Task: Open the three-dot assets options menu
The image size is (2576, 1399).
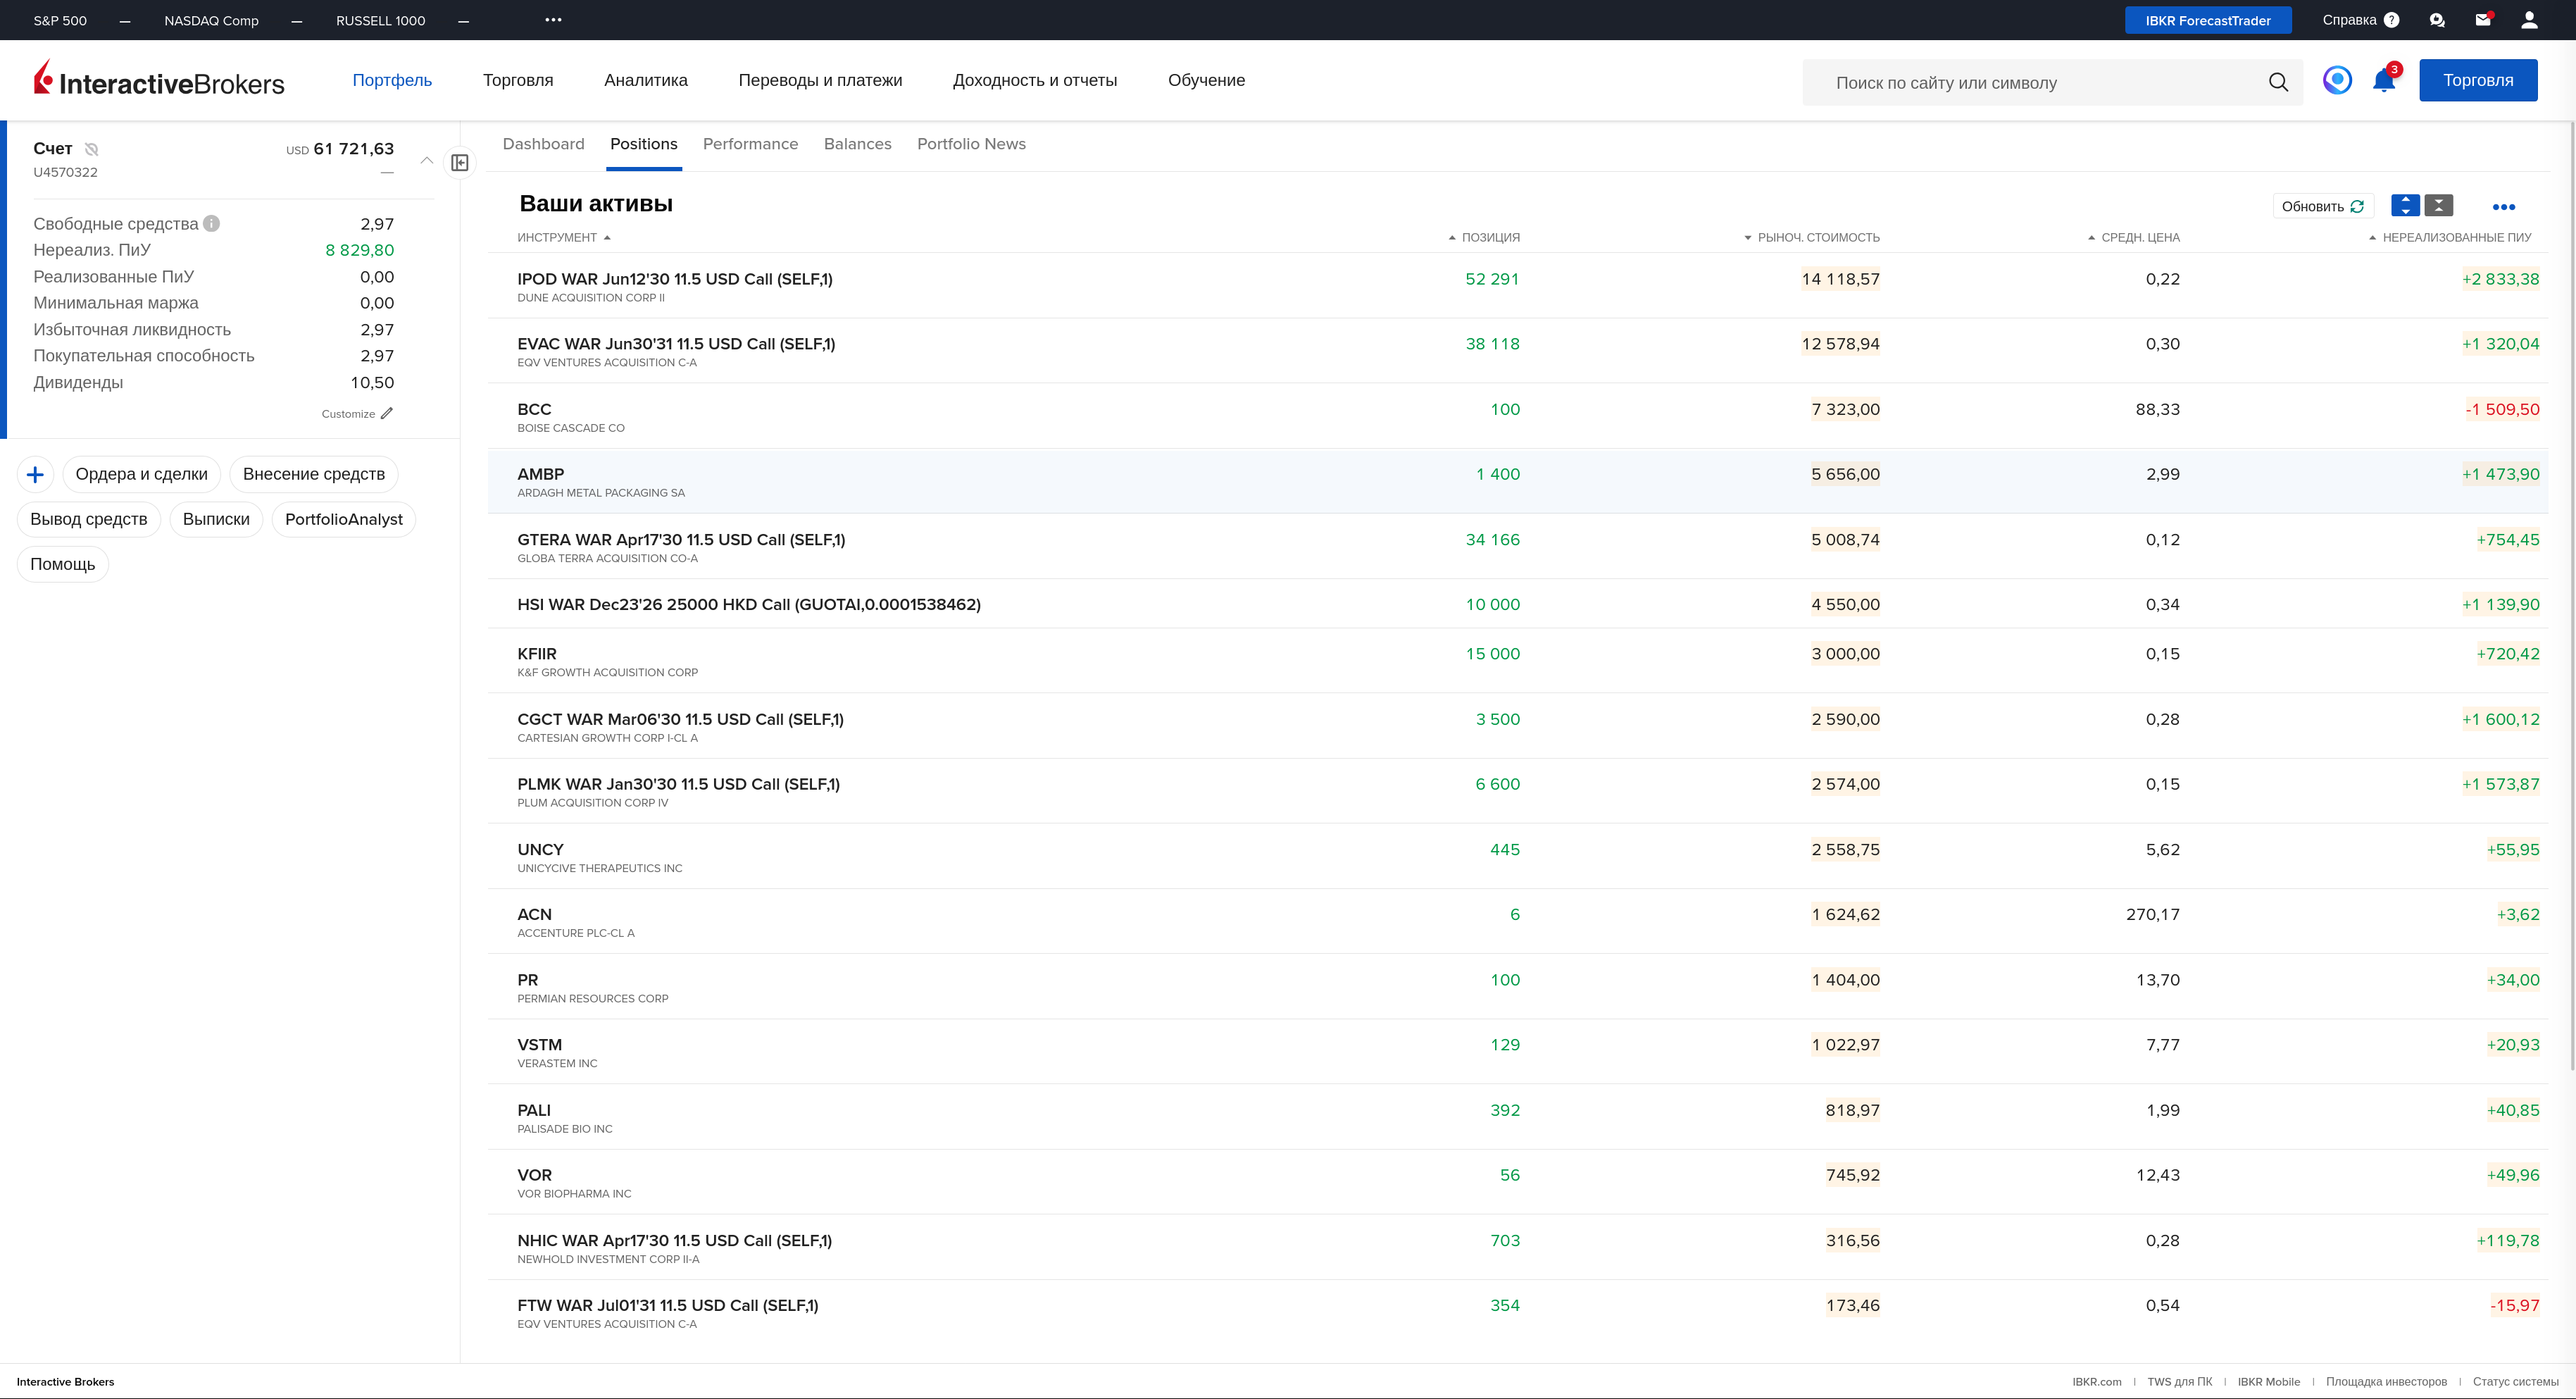Action: coord(2503,207)
